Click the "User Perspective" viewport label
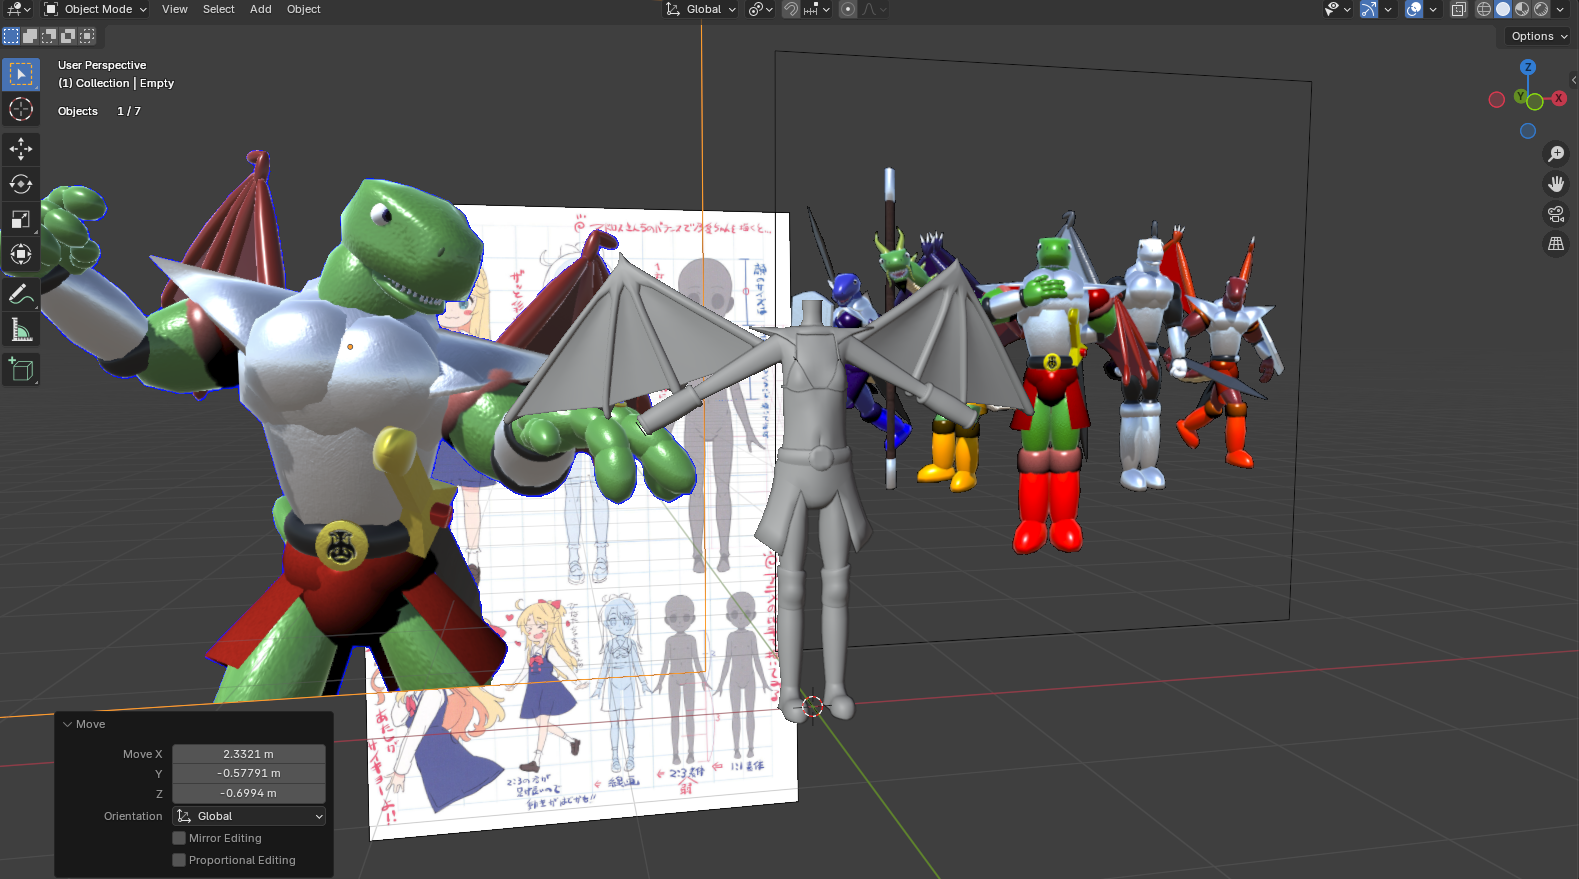1579x879 pixels. coord(102,65)
